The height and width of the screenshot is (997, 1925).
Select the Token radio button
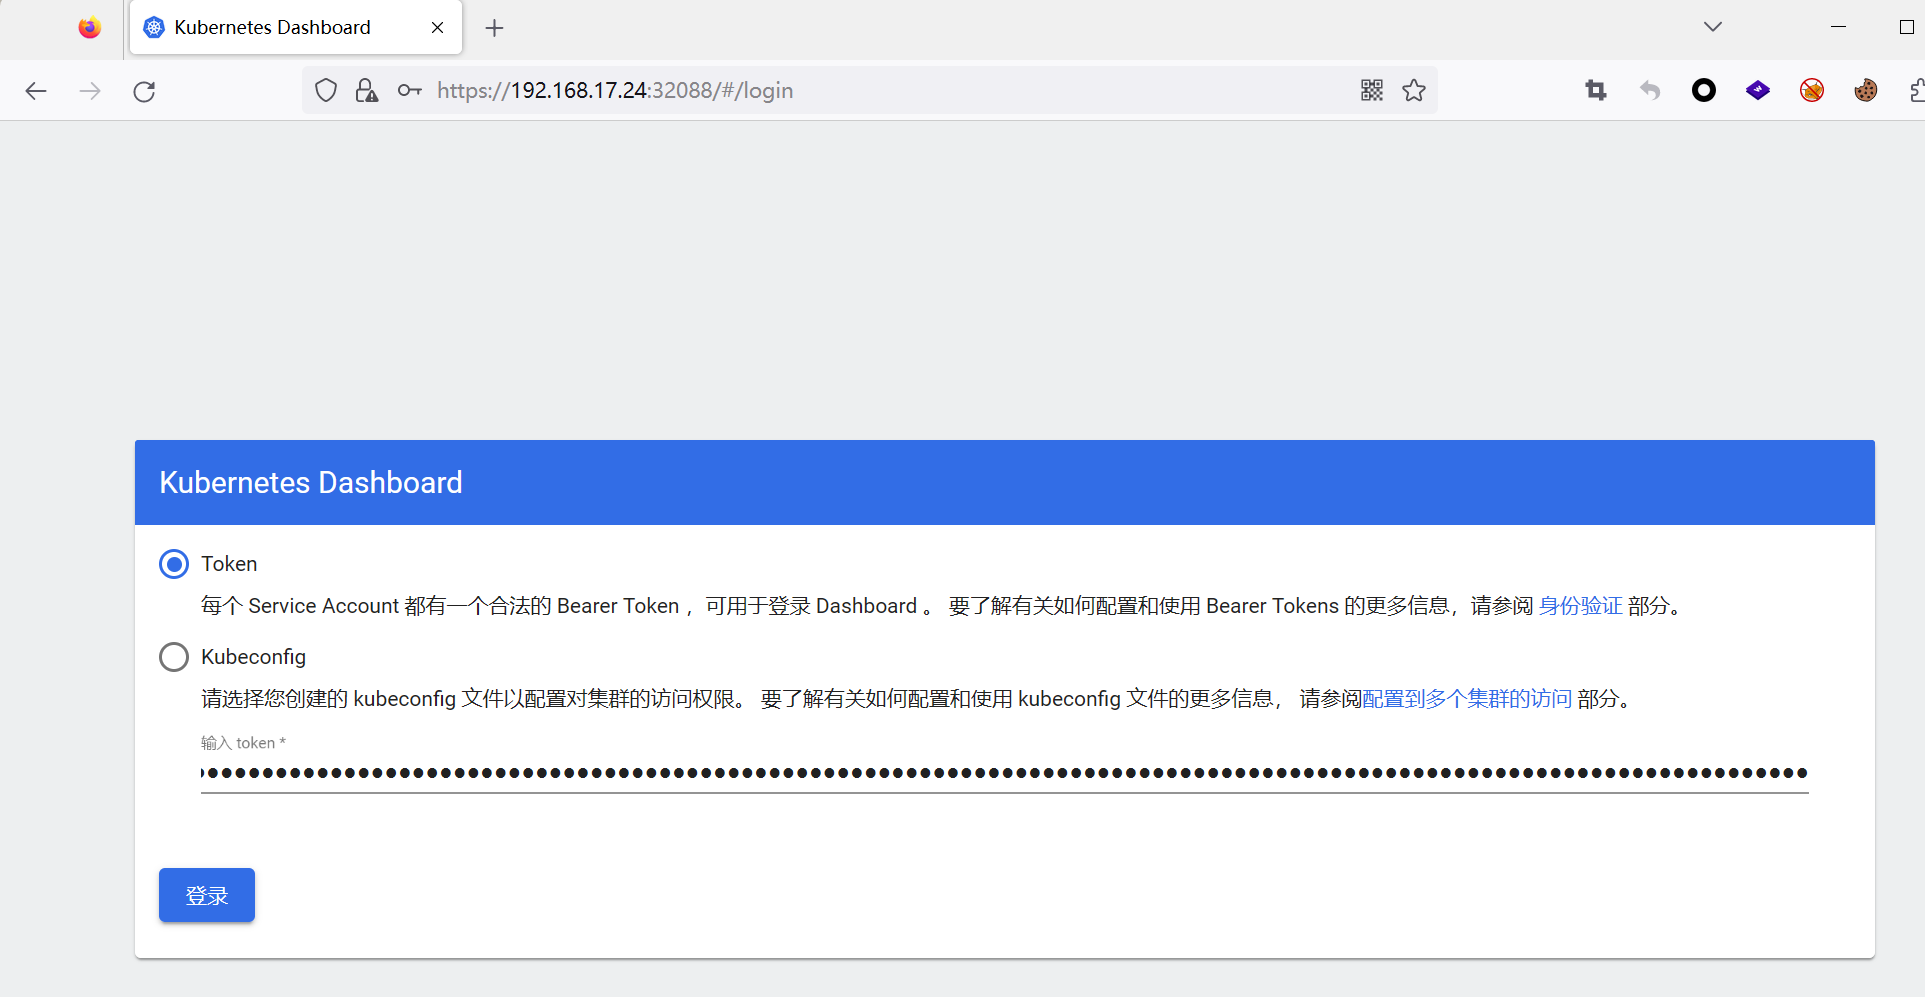click(174, 564)
